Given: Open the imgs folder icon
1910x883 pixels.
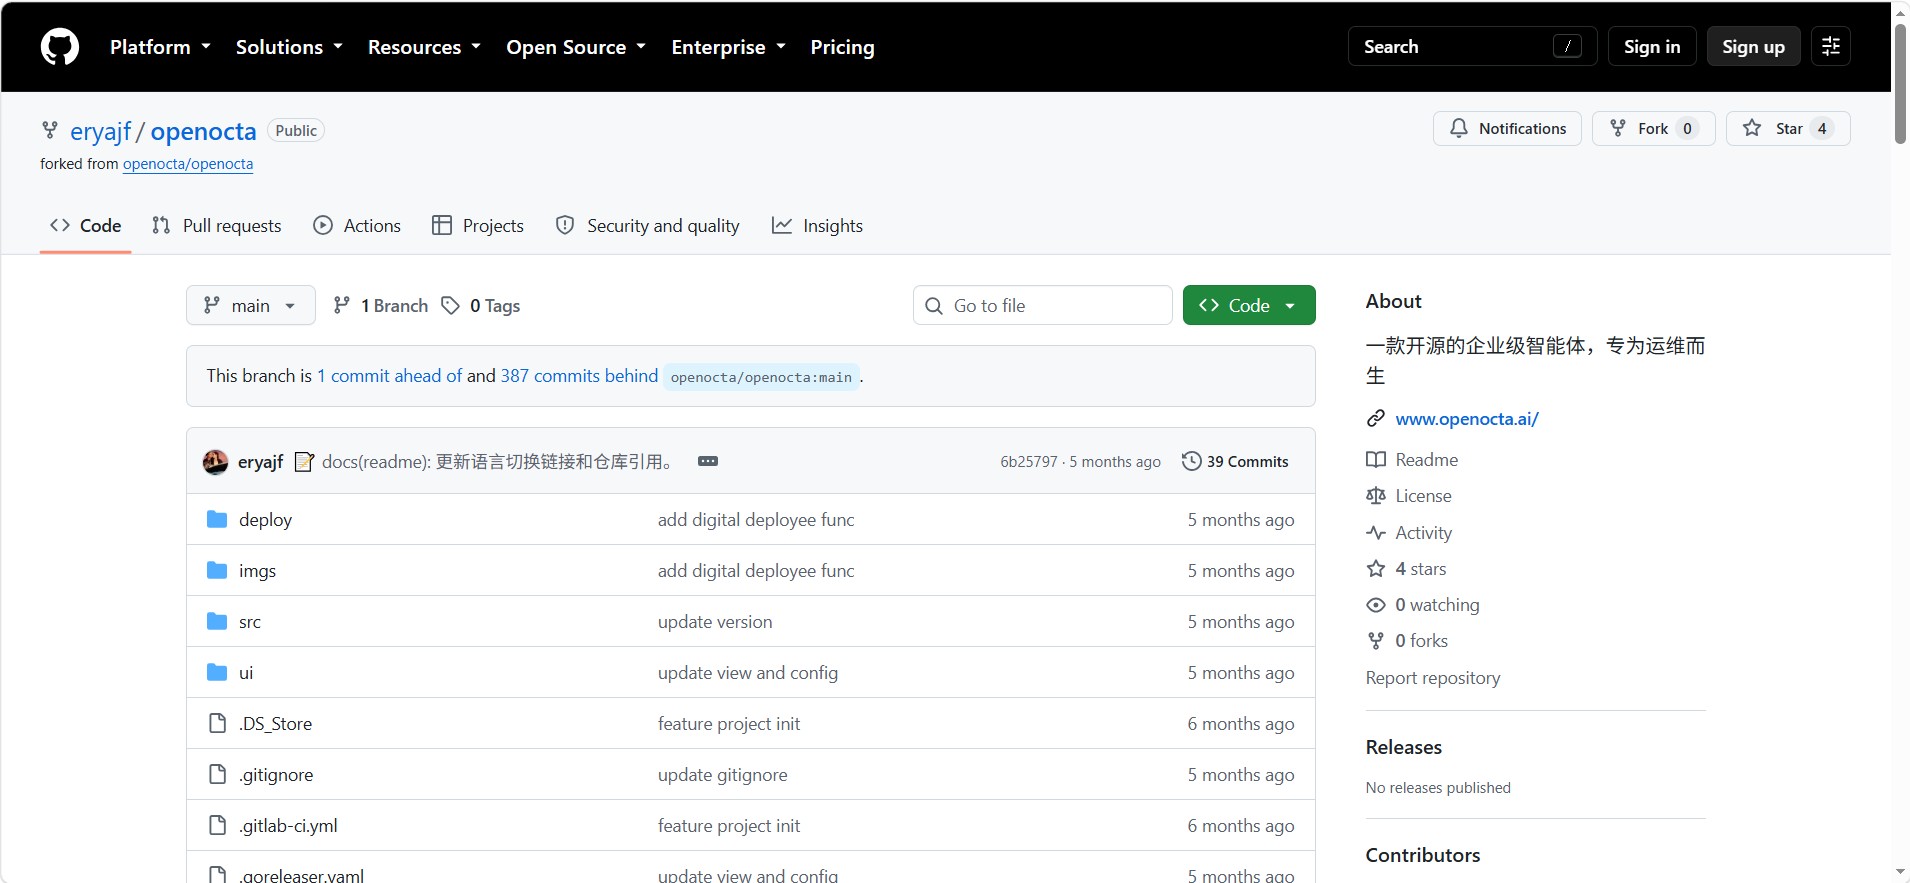Looking at the screenshot, I should tap(217, 570).
